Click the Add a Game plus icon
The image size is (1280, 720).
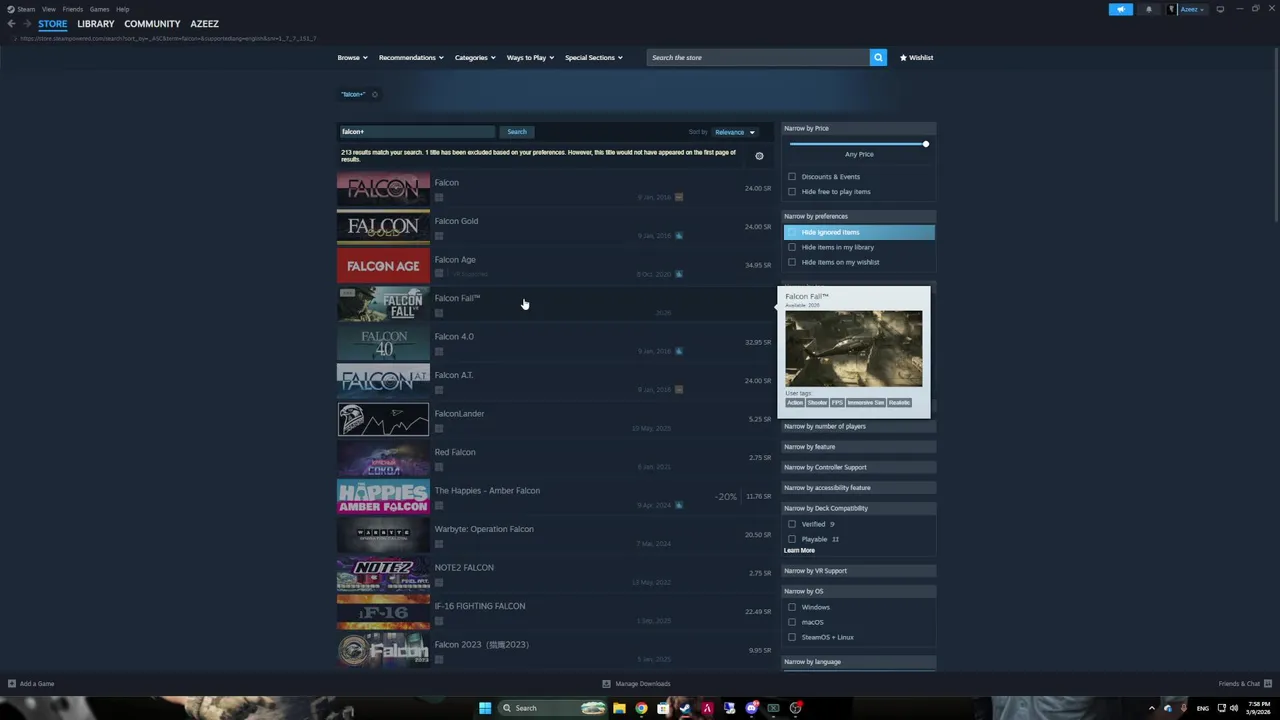(x=12, y=684)
